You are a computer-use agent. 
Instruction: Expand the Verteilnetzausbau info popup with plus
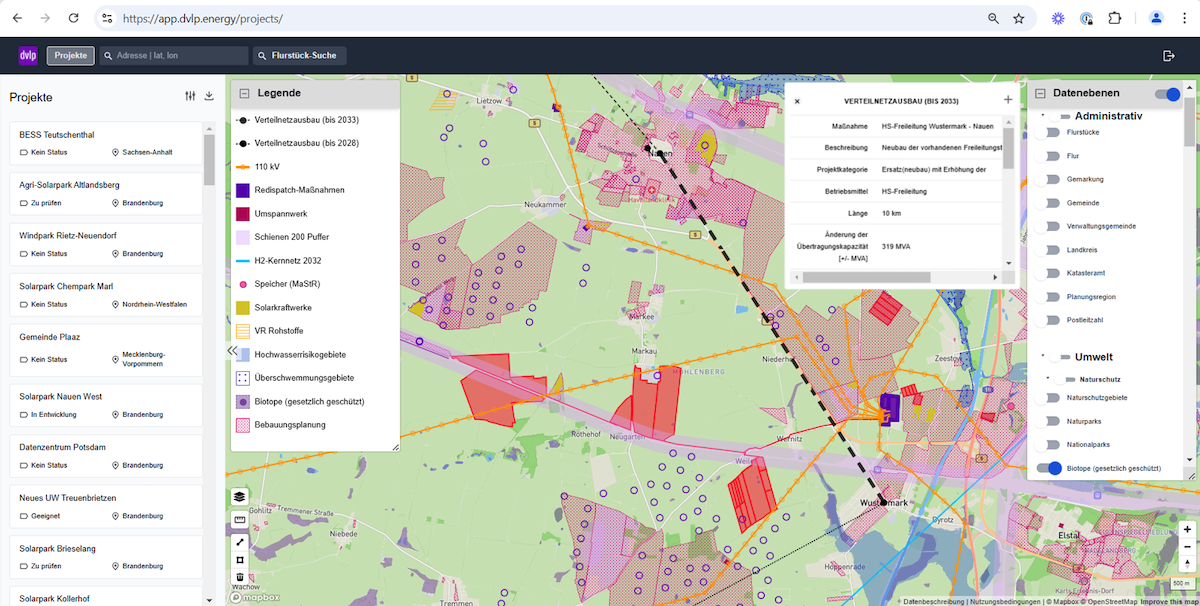click(1007, 100)
